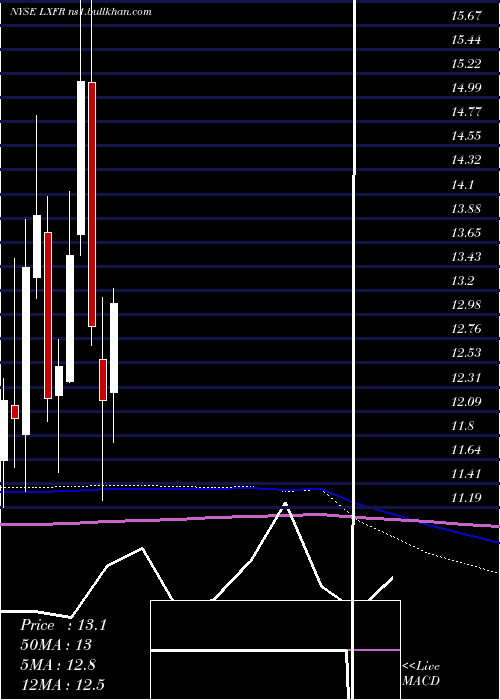
Task: Click the 11.41 price axis label
Action: [466, 474]
